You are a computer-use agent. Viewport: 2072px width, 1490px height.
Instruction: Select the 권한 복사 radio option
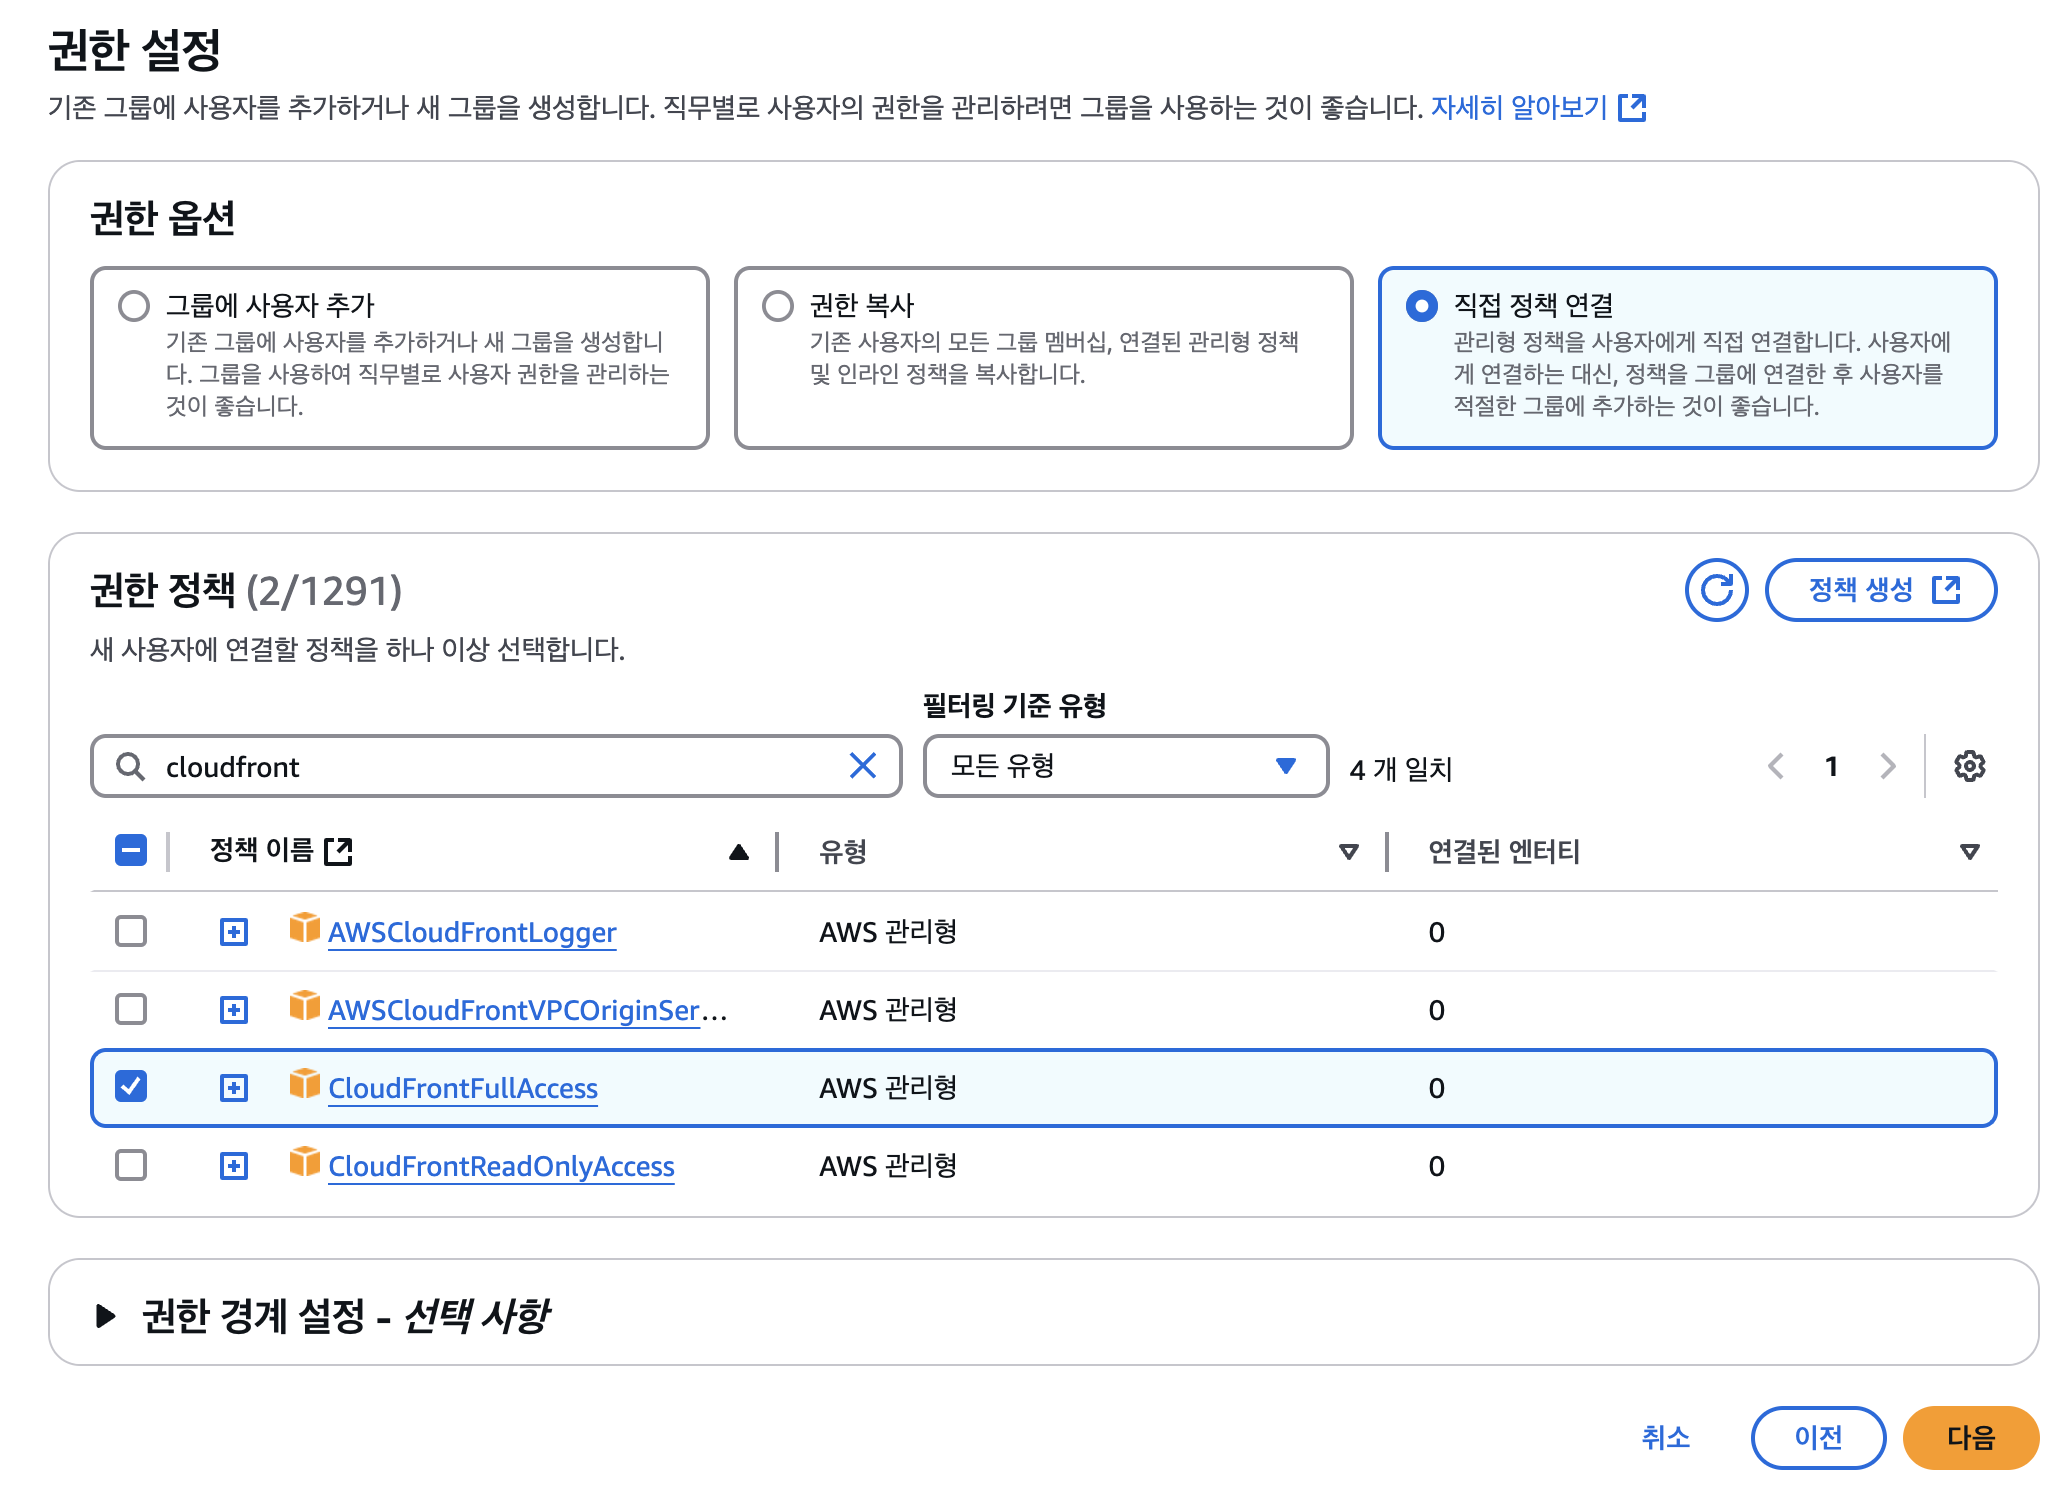(778, 305)
